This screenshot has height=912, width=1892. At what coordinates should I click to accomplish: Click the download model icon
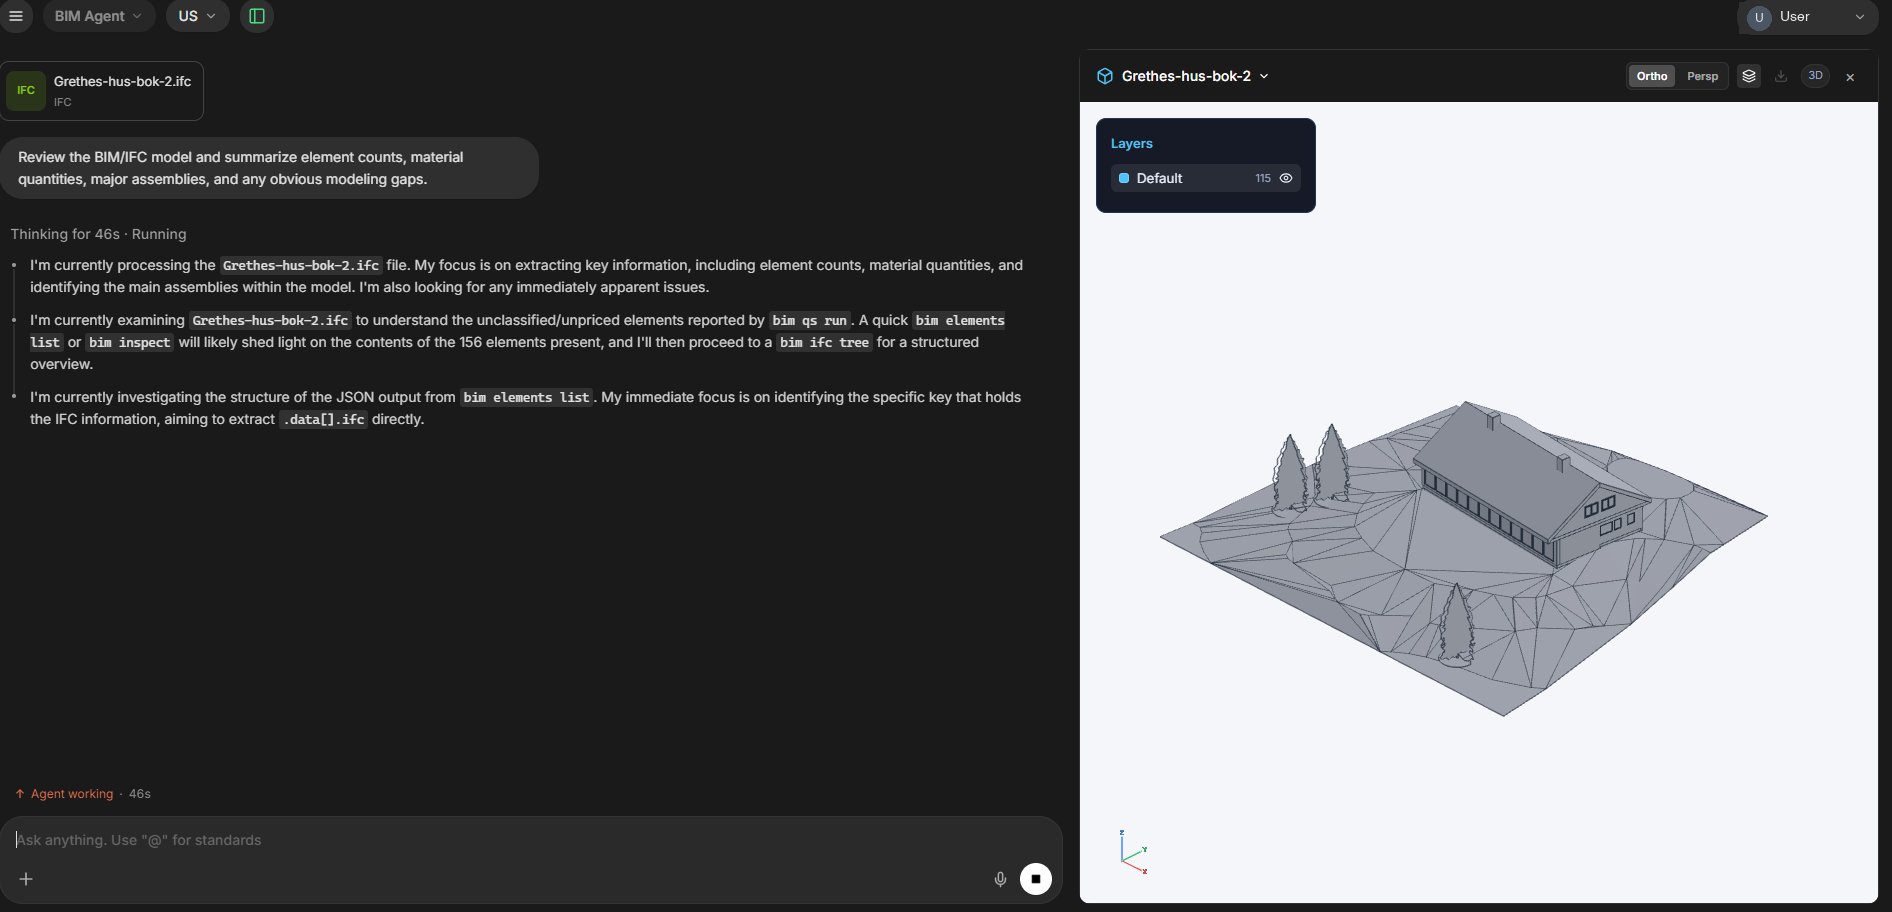(1781, 76)
